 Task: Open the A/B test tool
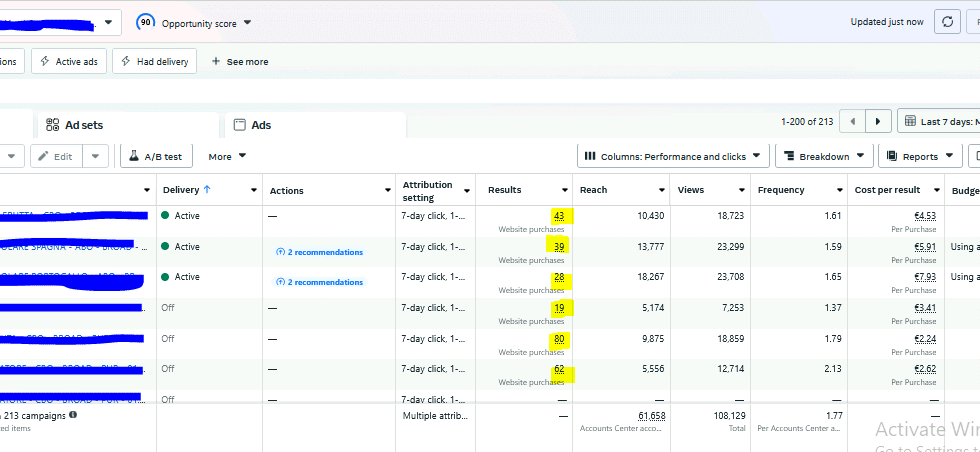click(x=157, y=156)
